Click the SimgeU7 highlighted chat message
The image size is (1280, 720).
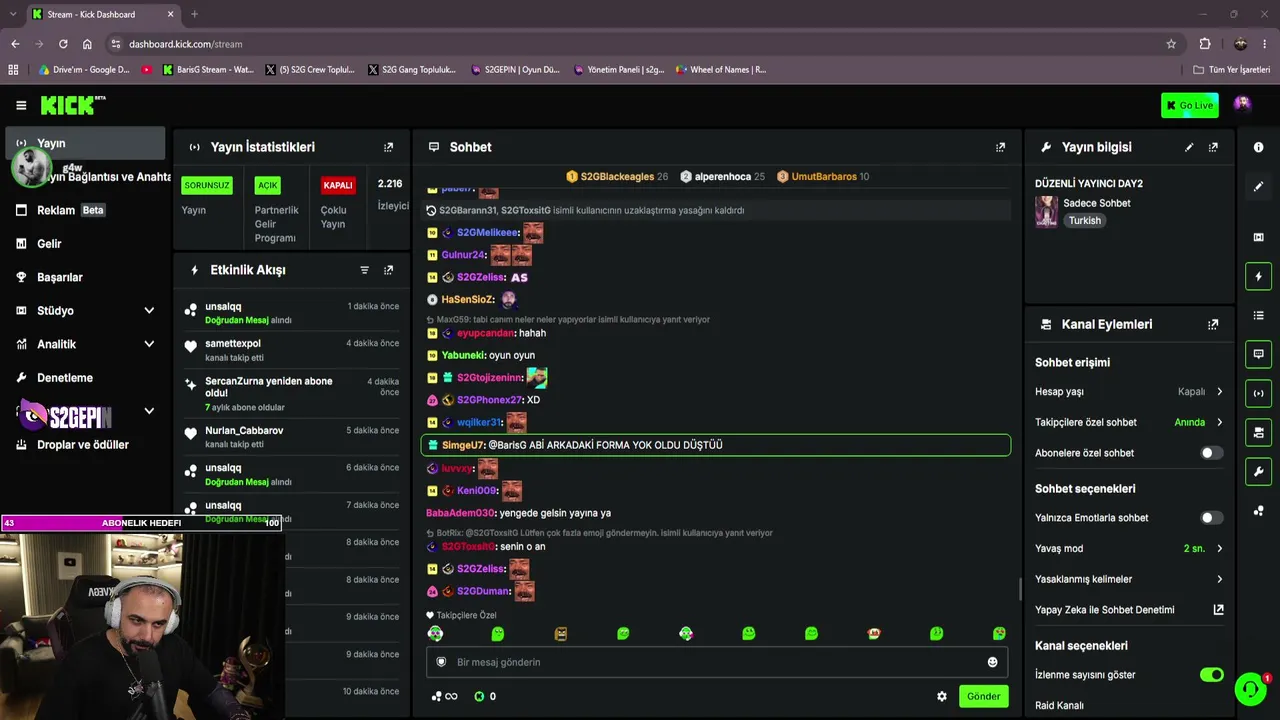(x=716, y=445)
